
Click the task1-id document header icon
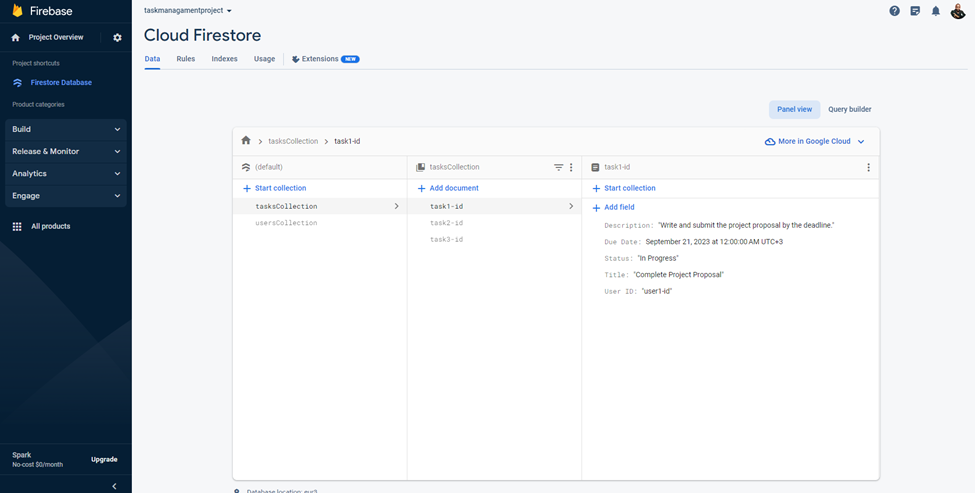pos(595,167)
